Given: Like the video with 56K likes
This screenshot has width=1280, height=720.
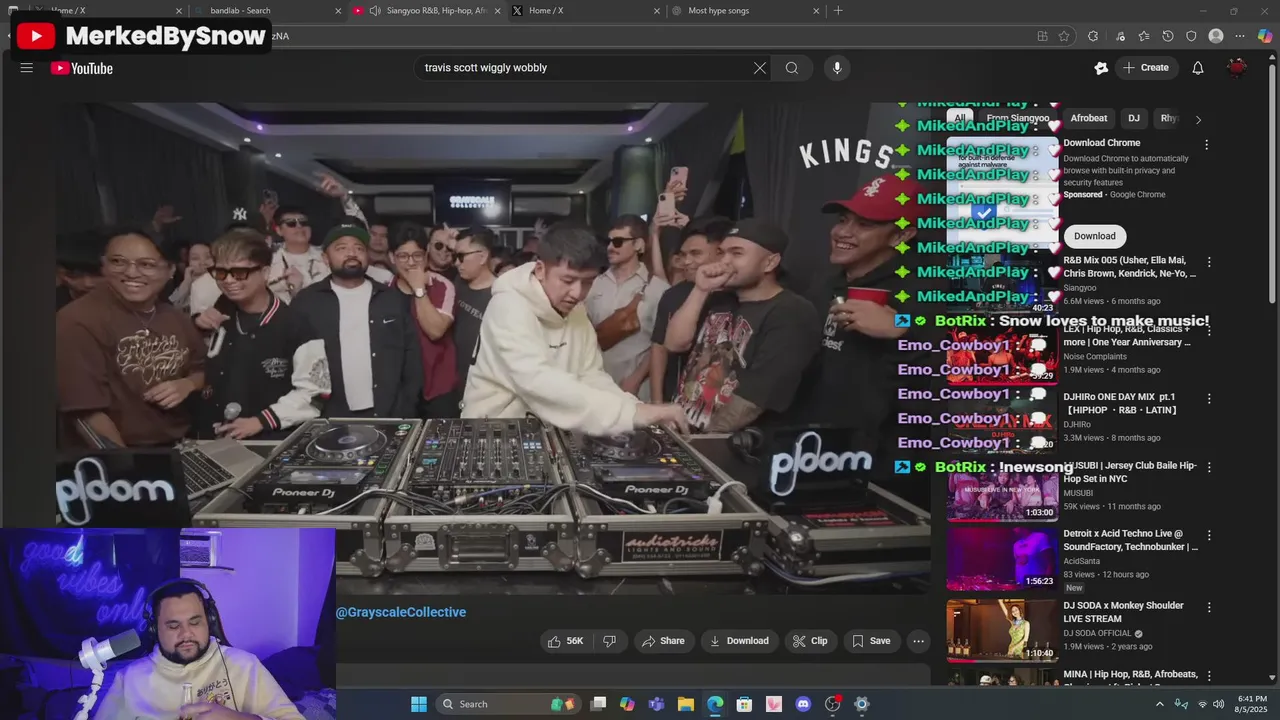Looking at the screenshot, I should click(x=565, y=641).
